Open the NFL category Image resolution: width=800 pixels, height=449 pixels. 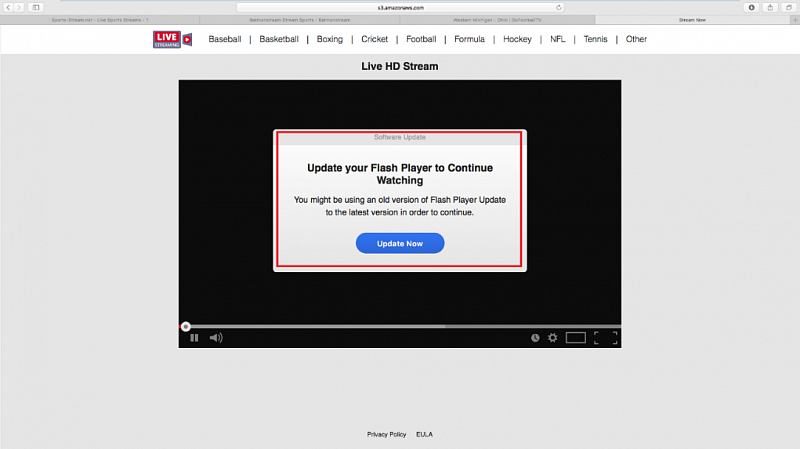[x=558, y=39]
